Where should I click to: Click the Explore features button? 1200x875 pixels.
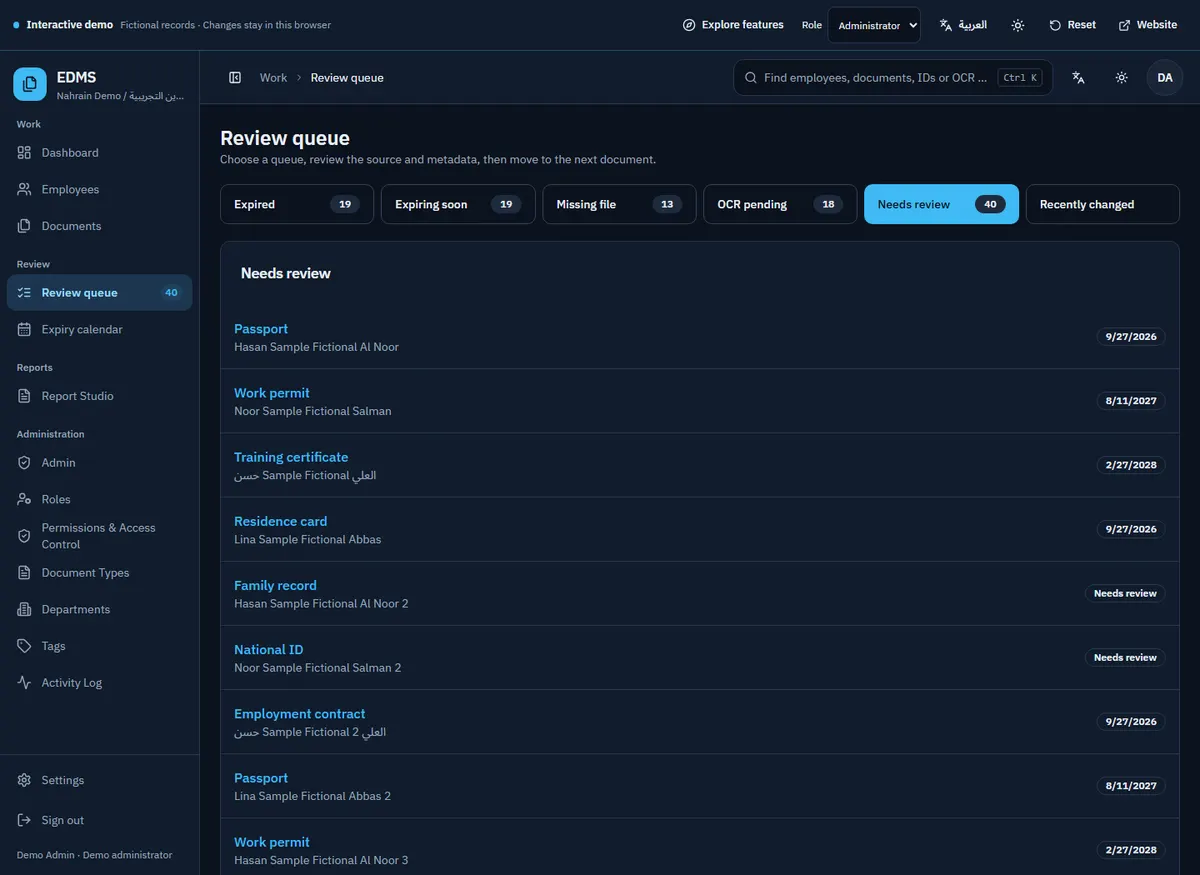coord(733,25)
